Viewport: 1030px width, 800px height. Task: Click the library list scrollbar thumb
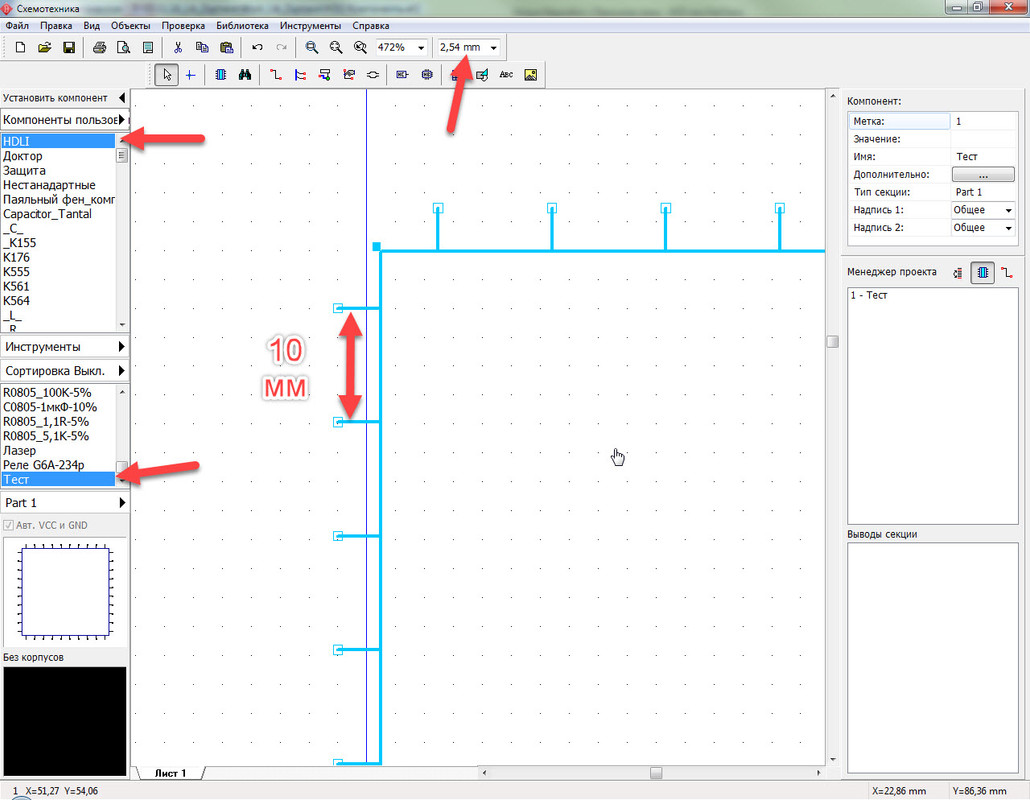click(122, 156)
